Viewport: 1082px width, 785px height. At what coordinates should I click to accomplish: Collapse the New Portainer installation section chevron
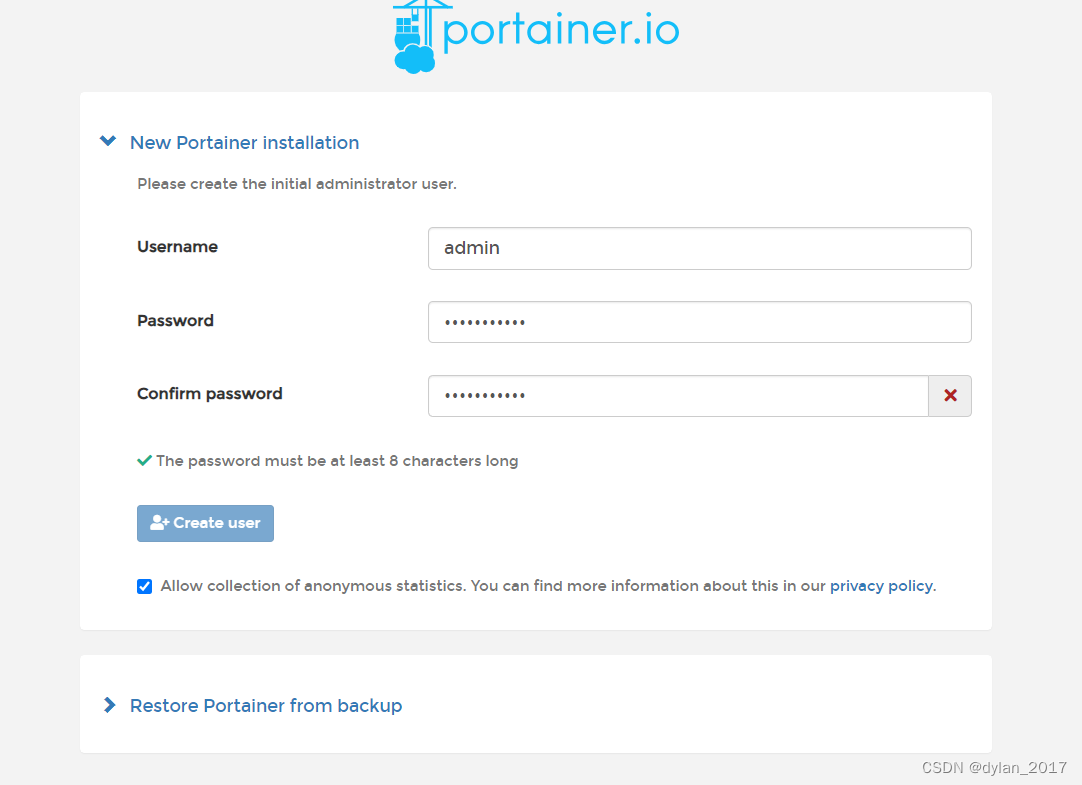pos(108,141)
